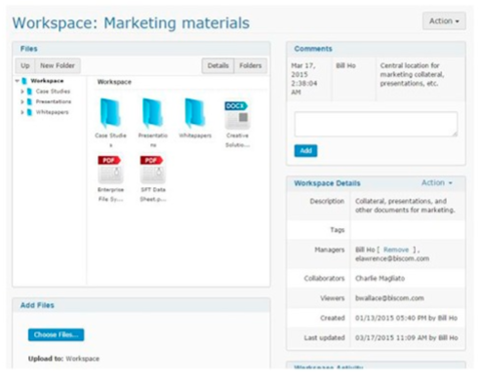Image resolution: width=480 pixels, height=386 pixels.
Task: Click the Workspace root folder icon in tree
Action: point(24,81)
